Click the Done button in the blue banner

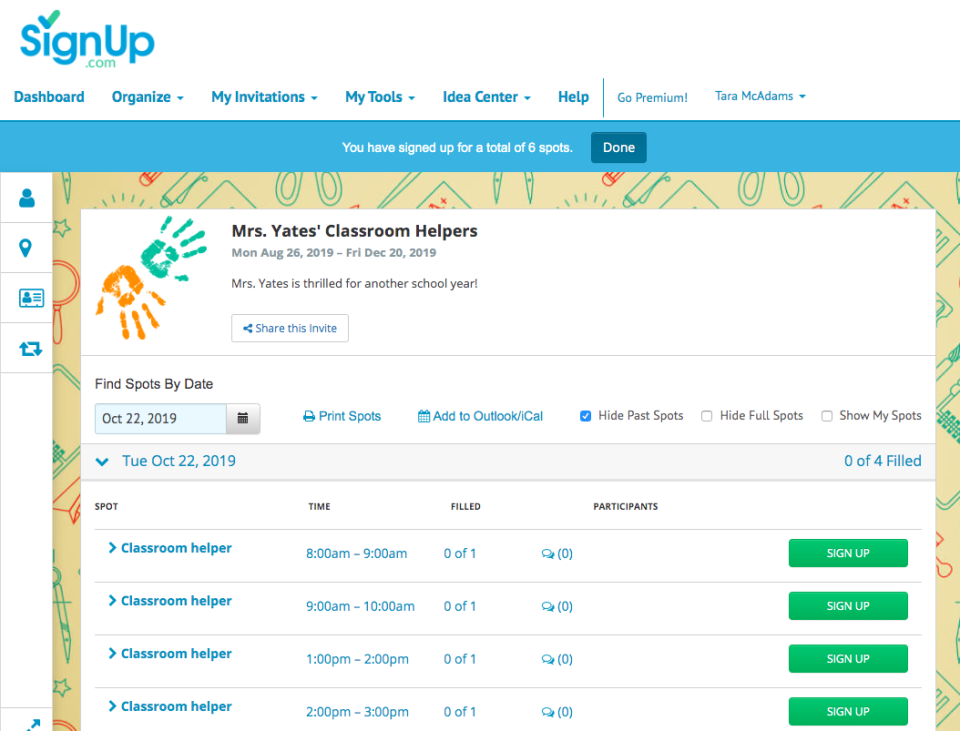click(x=618, y=146)
